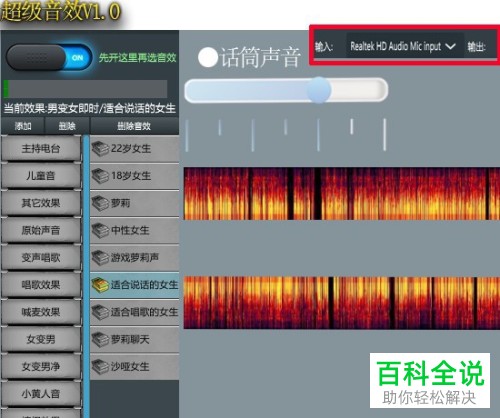Open the 女变男净 category
500x418 pixels.
[x=41, y=367]
